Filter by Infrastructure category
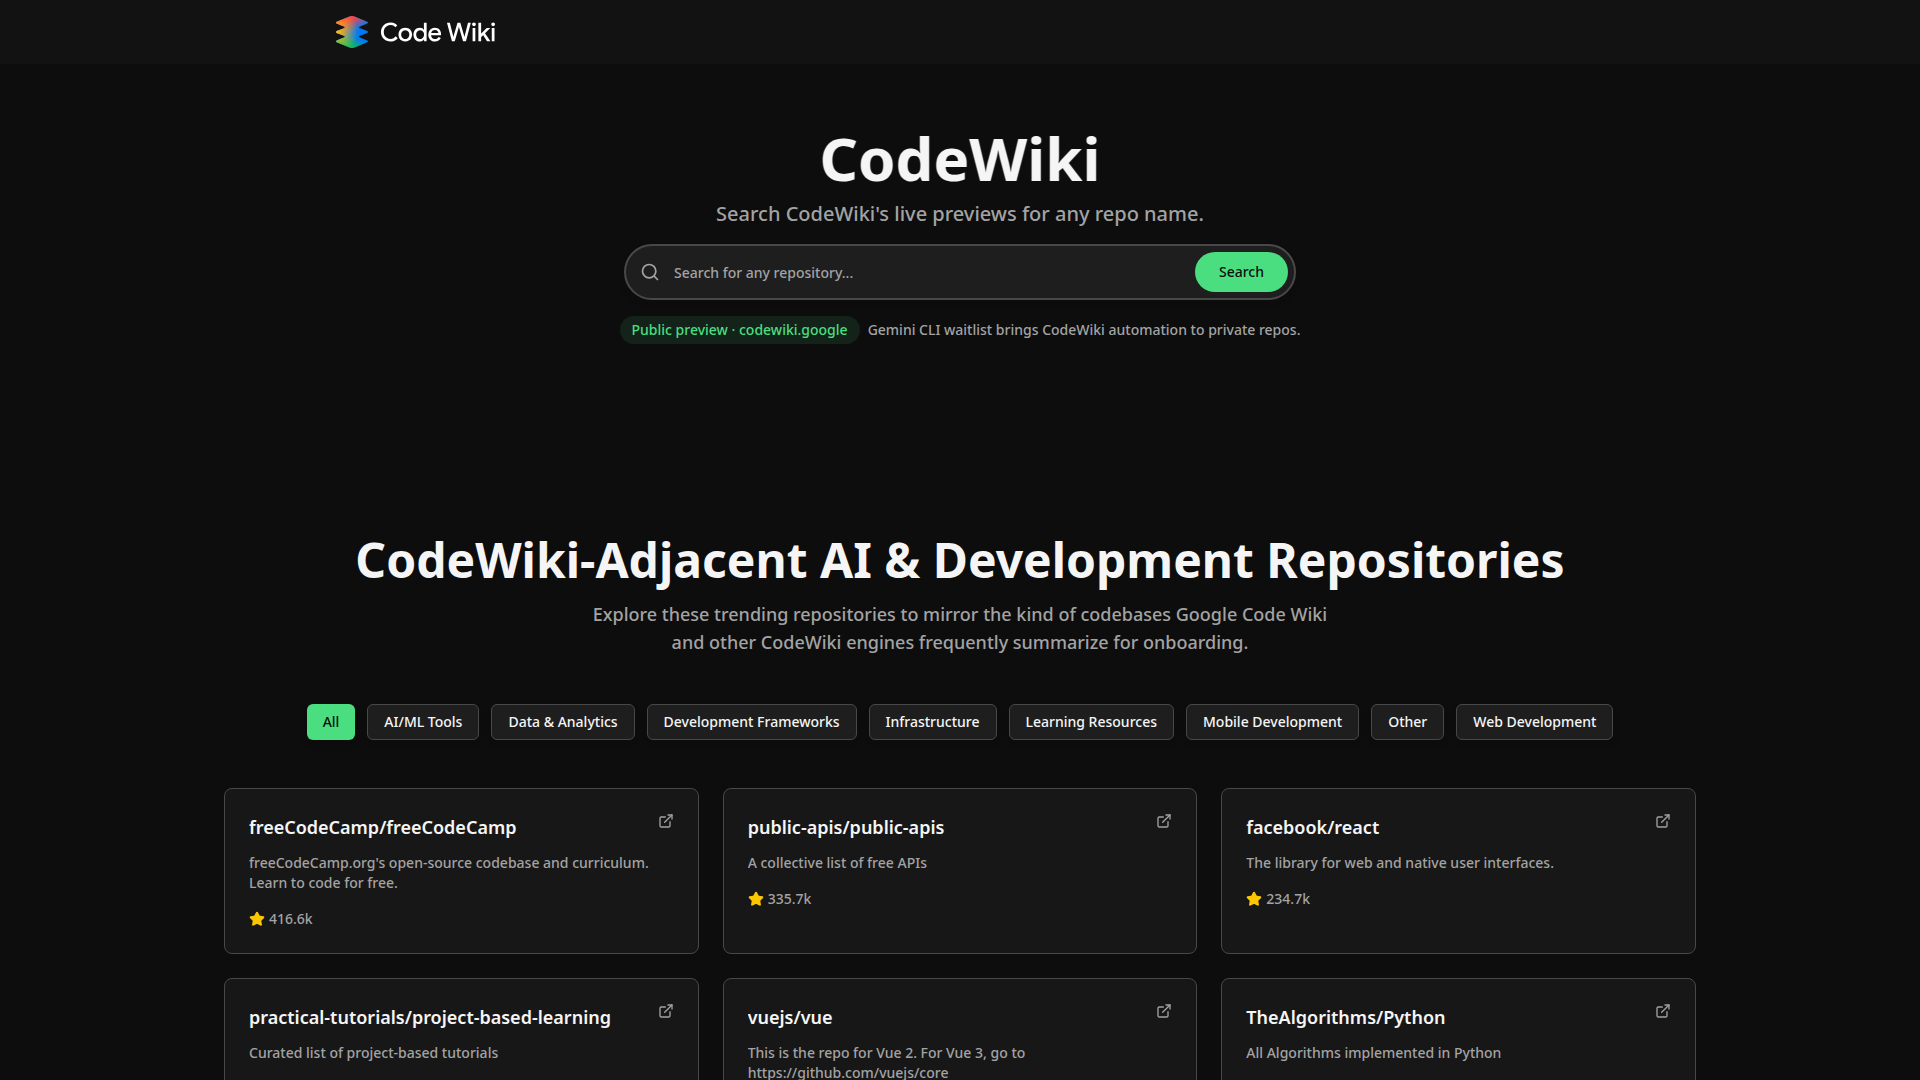The image size is (1920, 1080). 932,722
